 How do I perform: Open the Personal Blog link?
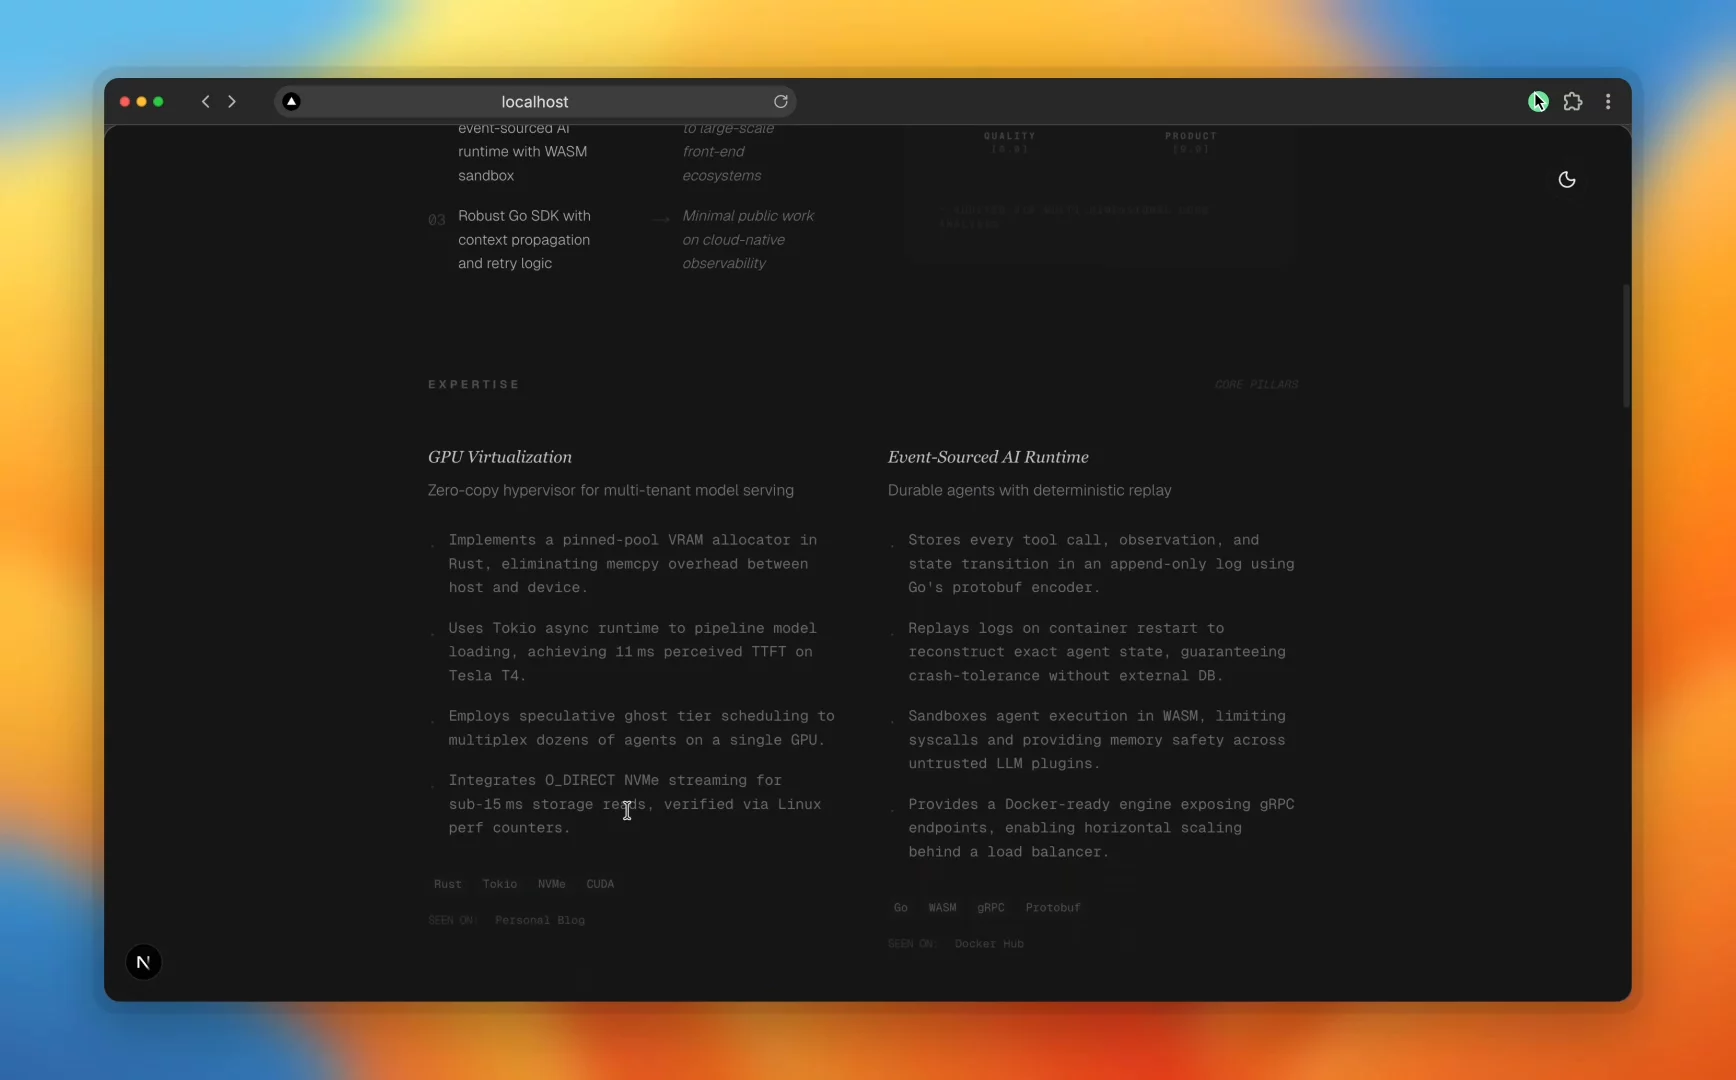click(540, 920)
